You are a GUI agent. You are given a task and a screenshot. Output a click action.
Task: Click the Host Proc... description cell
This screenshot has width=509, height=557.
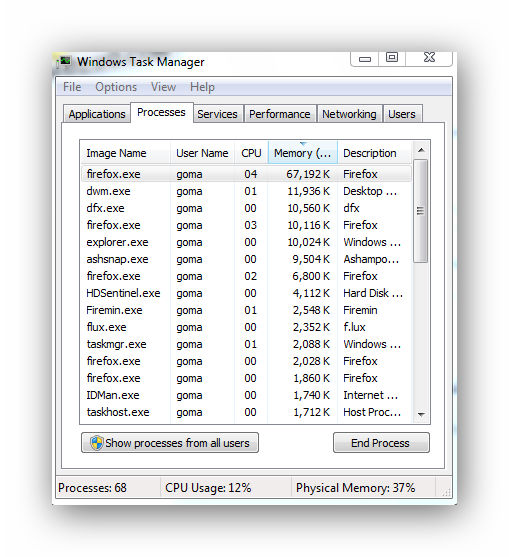[x=372, y=412]
